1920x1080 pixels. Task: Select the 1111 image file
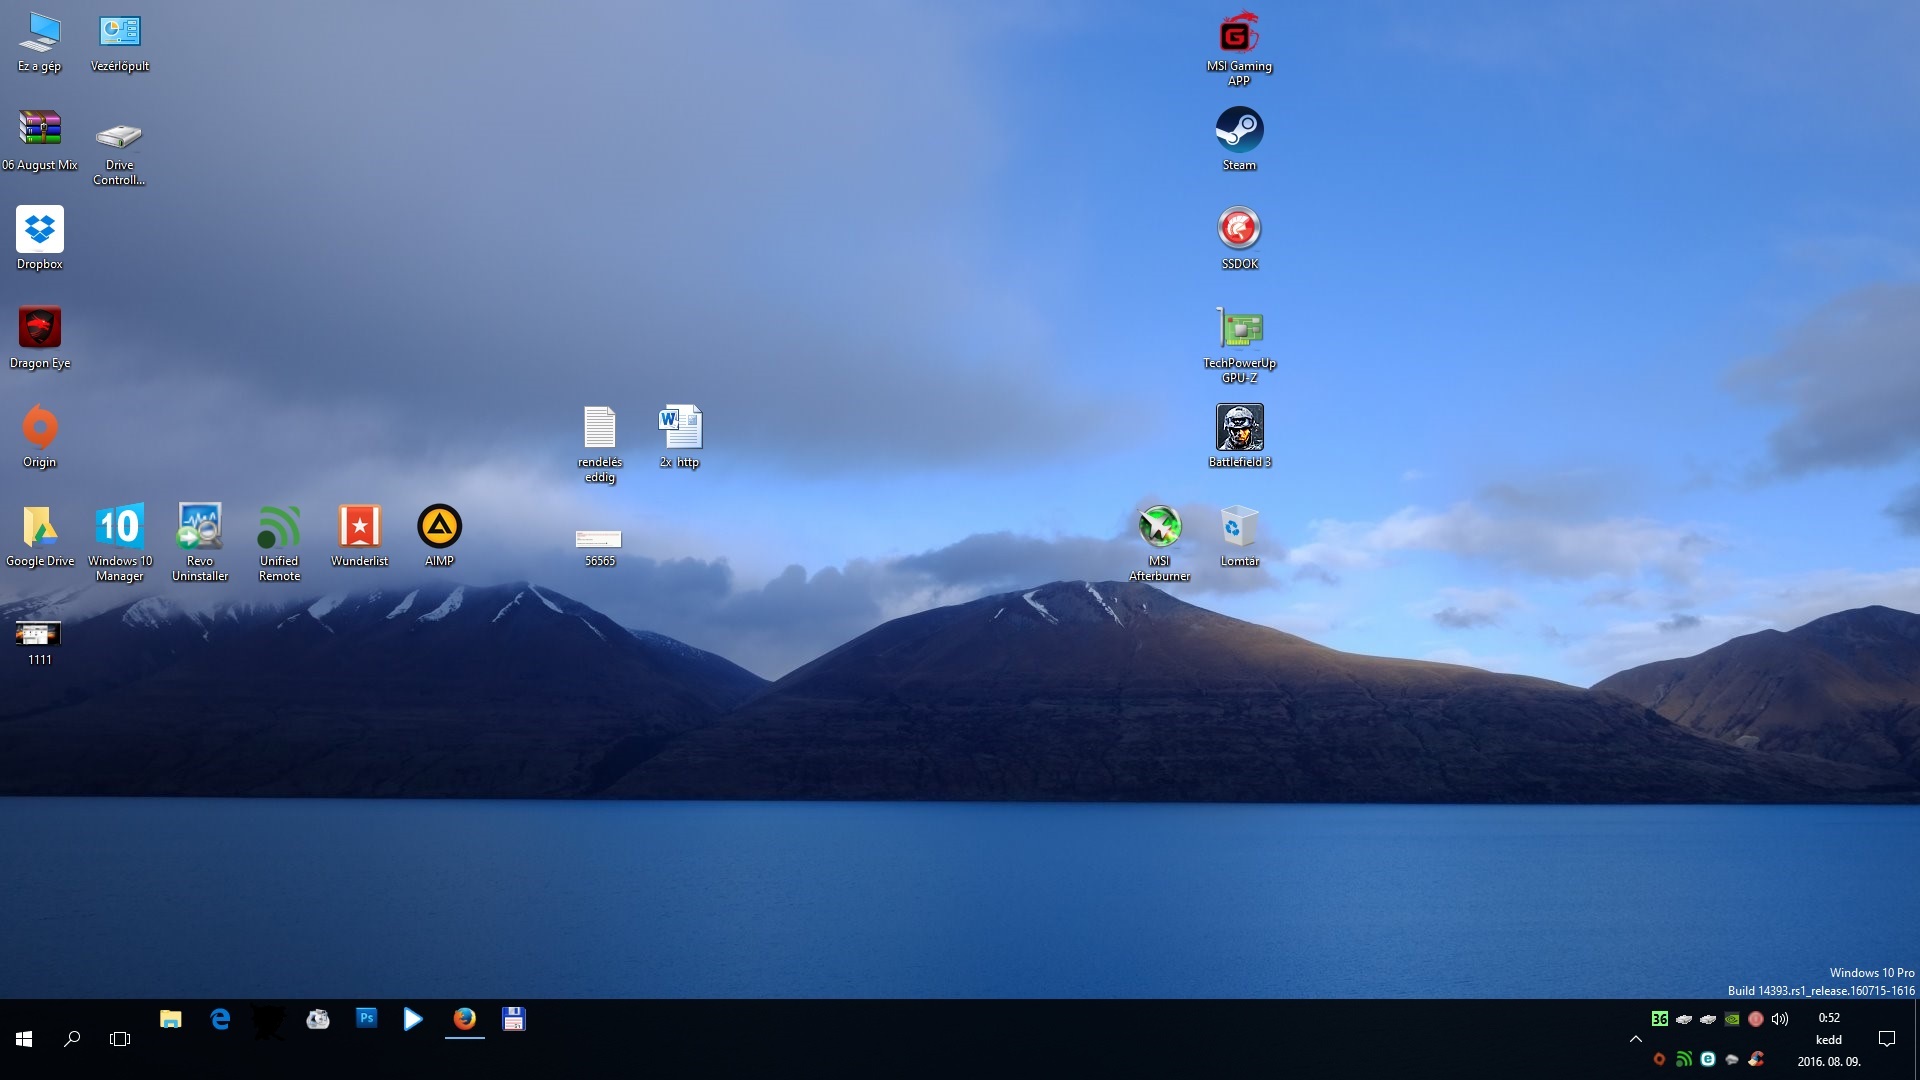40,644
